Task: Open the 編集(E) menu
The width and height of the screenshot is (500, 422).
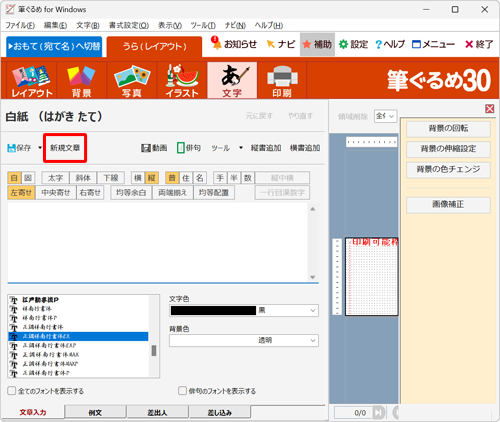Action: [55, 25]
